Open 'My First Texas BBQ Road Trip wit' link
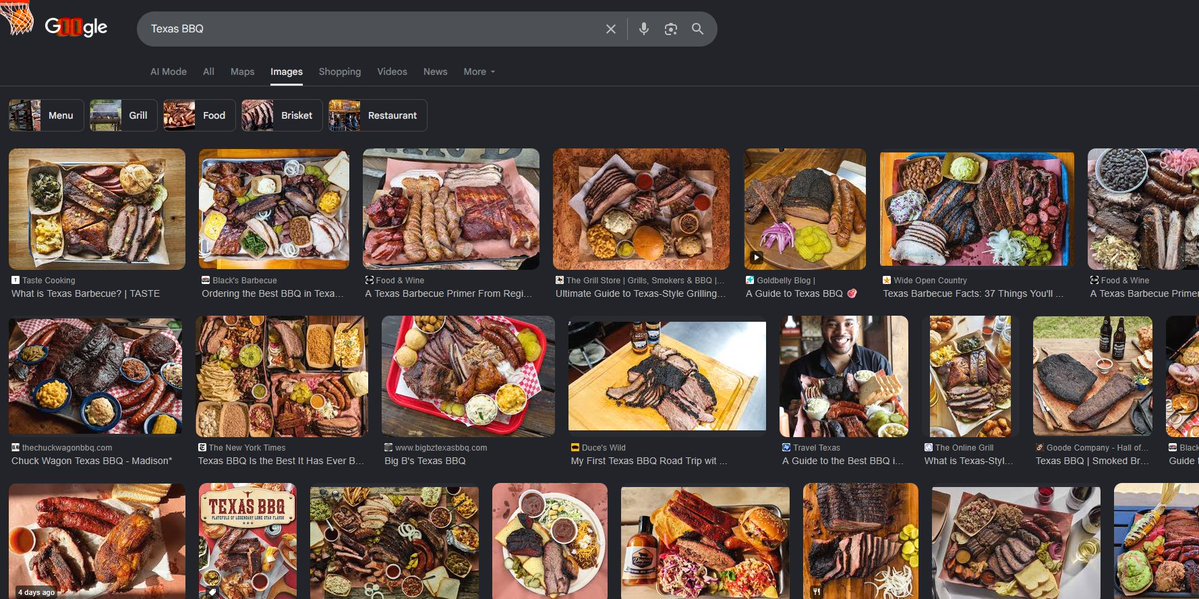The image size is (1199, 599). 649,461
